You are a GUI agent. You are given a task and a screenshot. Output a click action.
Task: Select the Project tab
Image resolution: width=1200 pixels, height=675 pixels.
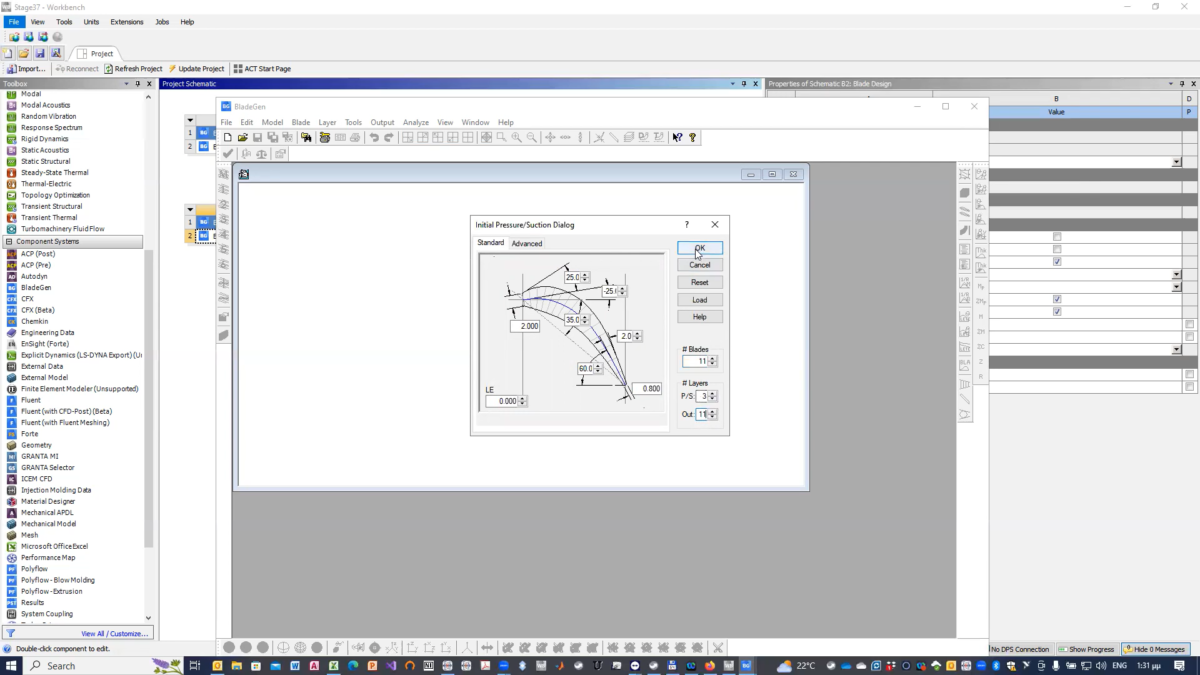(x=96, y=54)
